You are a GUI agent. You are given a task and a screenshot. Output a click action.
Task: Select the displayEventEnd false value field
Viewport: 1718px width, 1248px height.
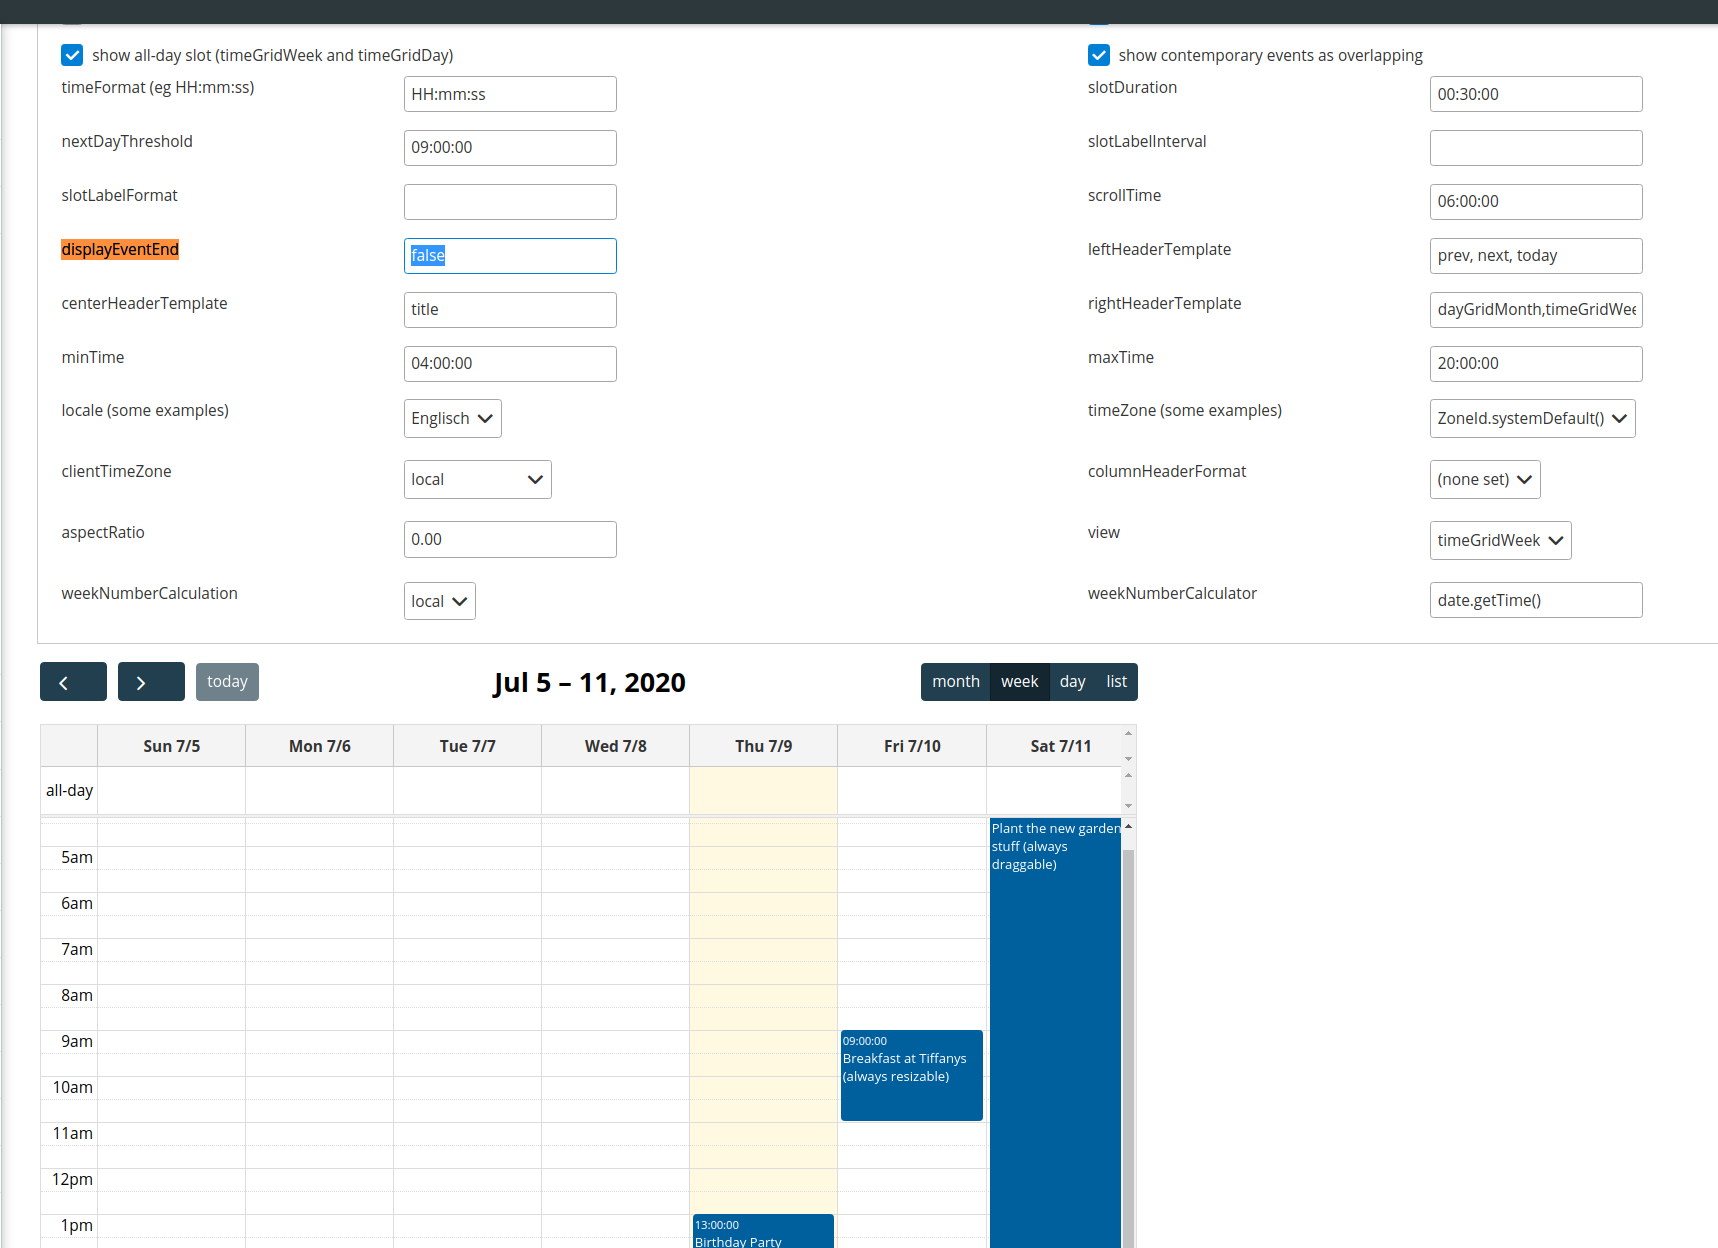[x=510, y=256]
